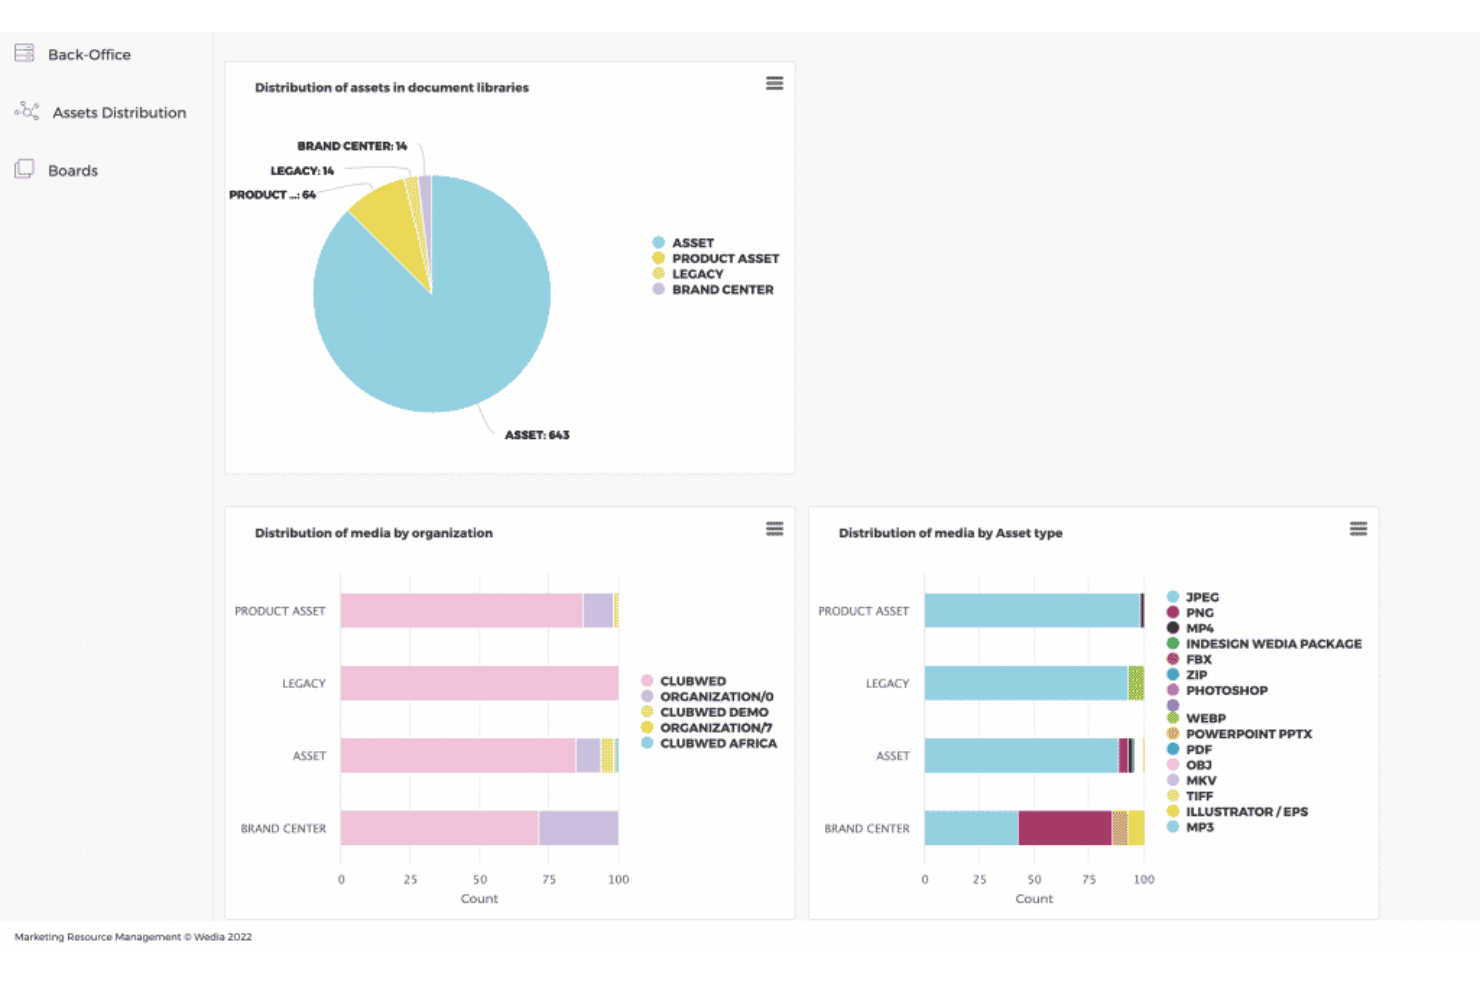1480x987 pixels.
Task: Open document libraries chart hamburger menu
Action: [774, 83]
